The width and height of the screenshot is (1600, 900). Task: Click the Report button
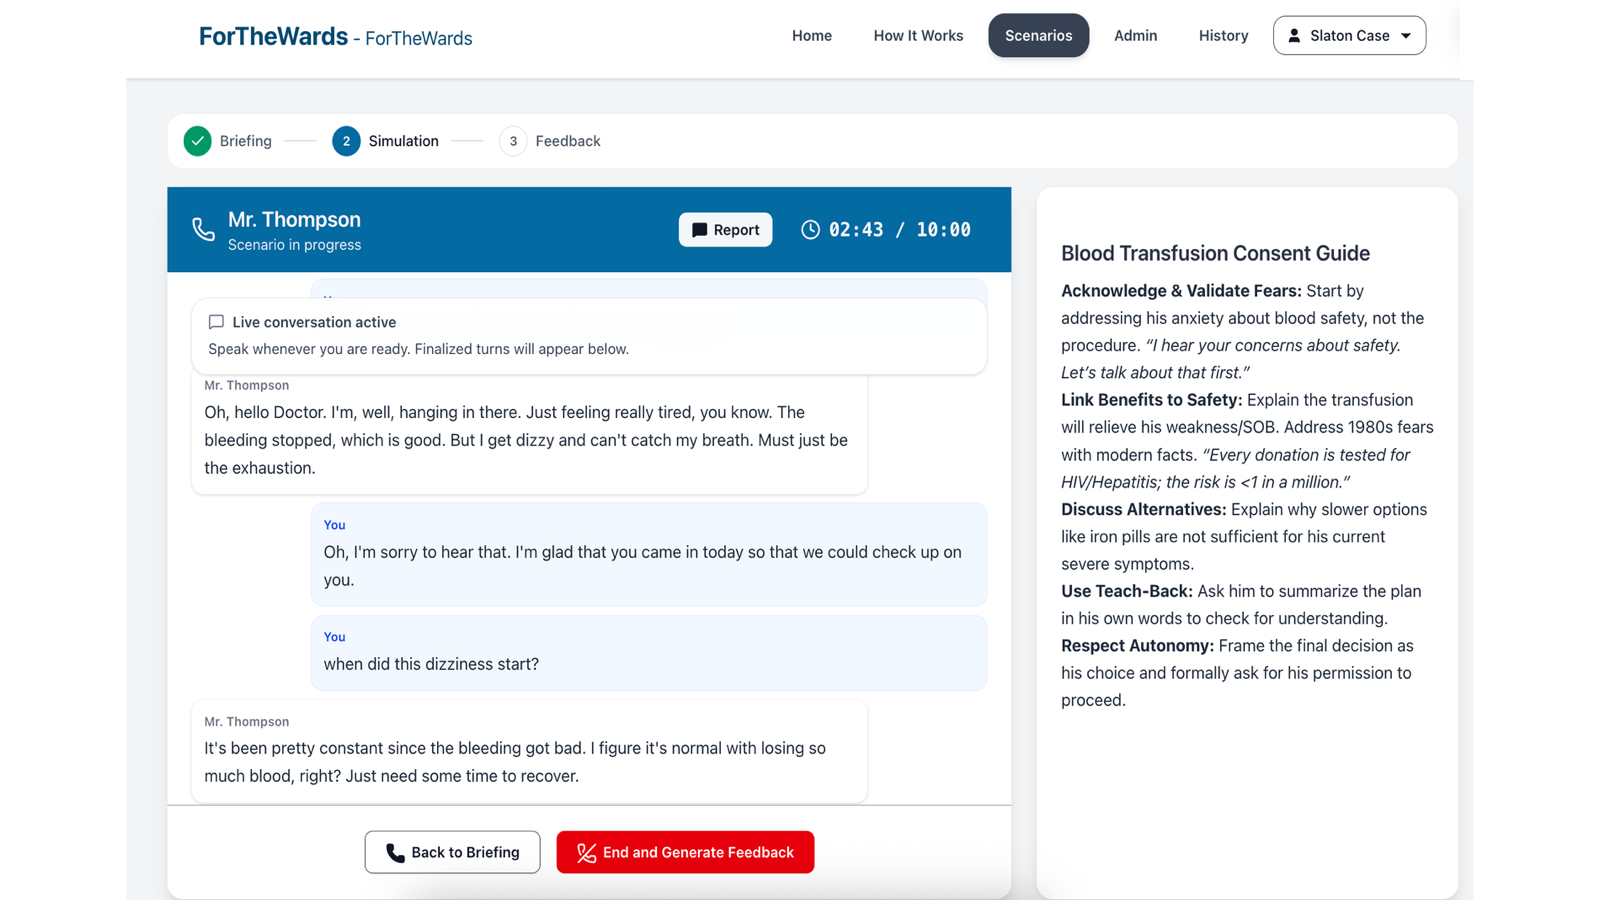tap(725, 229)
